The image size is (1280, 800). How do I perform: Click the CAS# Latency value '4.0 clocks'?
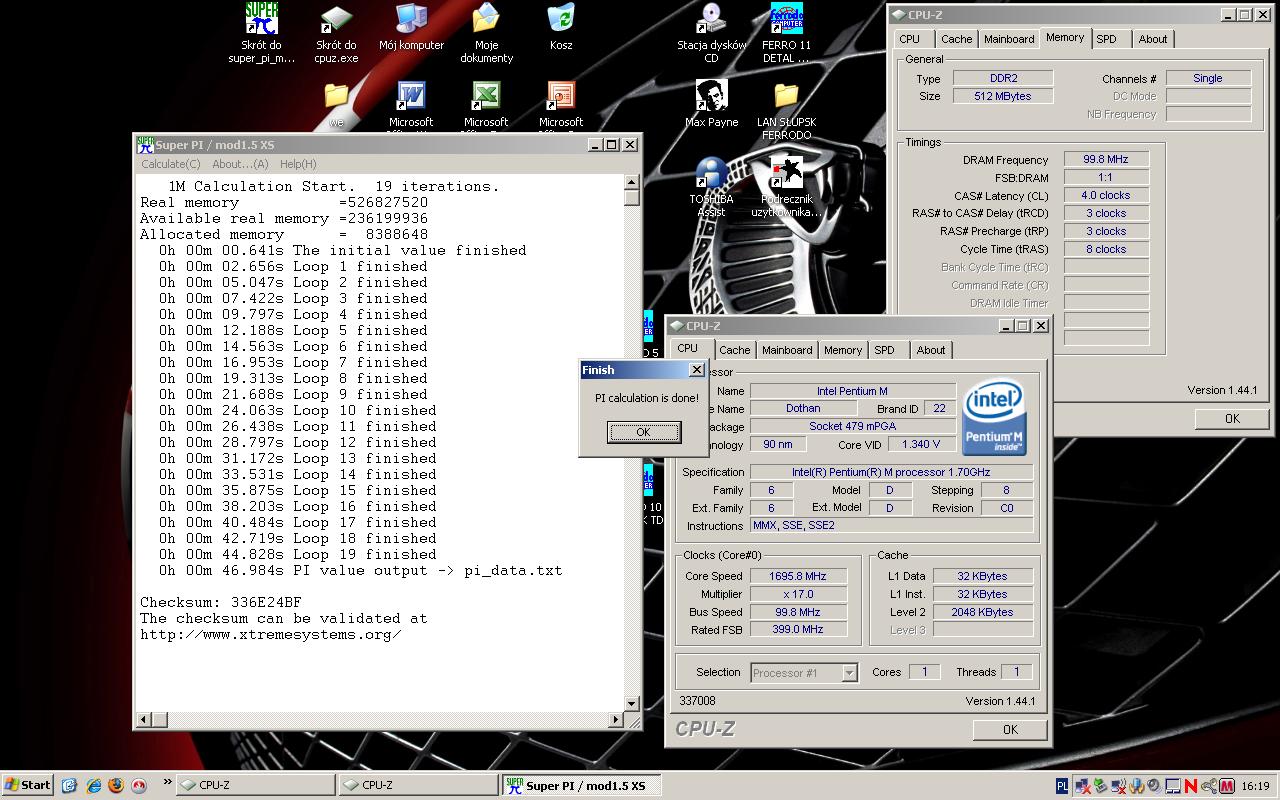click(x=1106, y=196)
